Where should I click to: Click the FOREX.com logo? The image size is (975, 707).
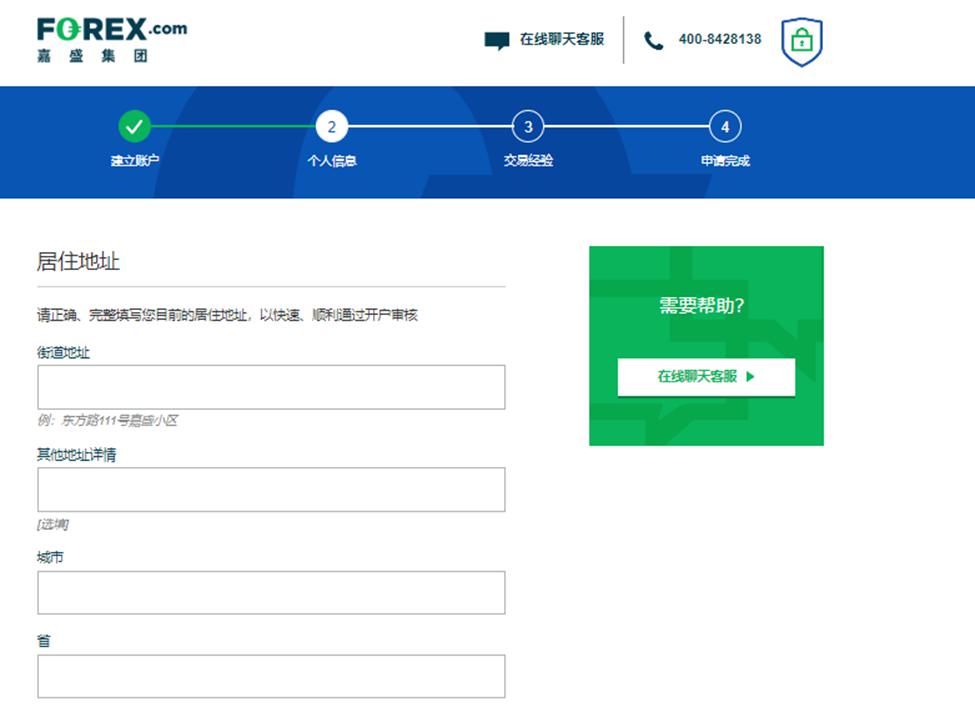[x=110, y=38]
